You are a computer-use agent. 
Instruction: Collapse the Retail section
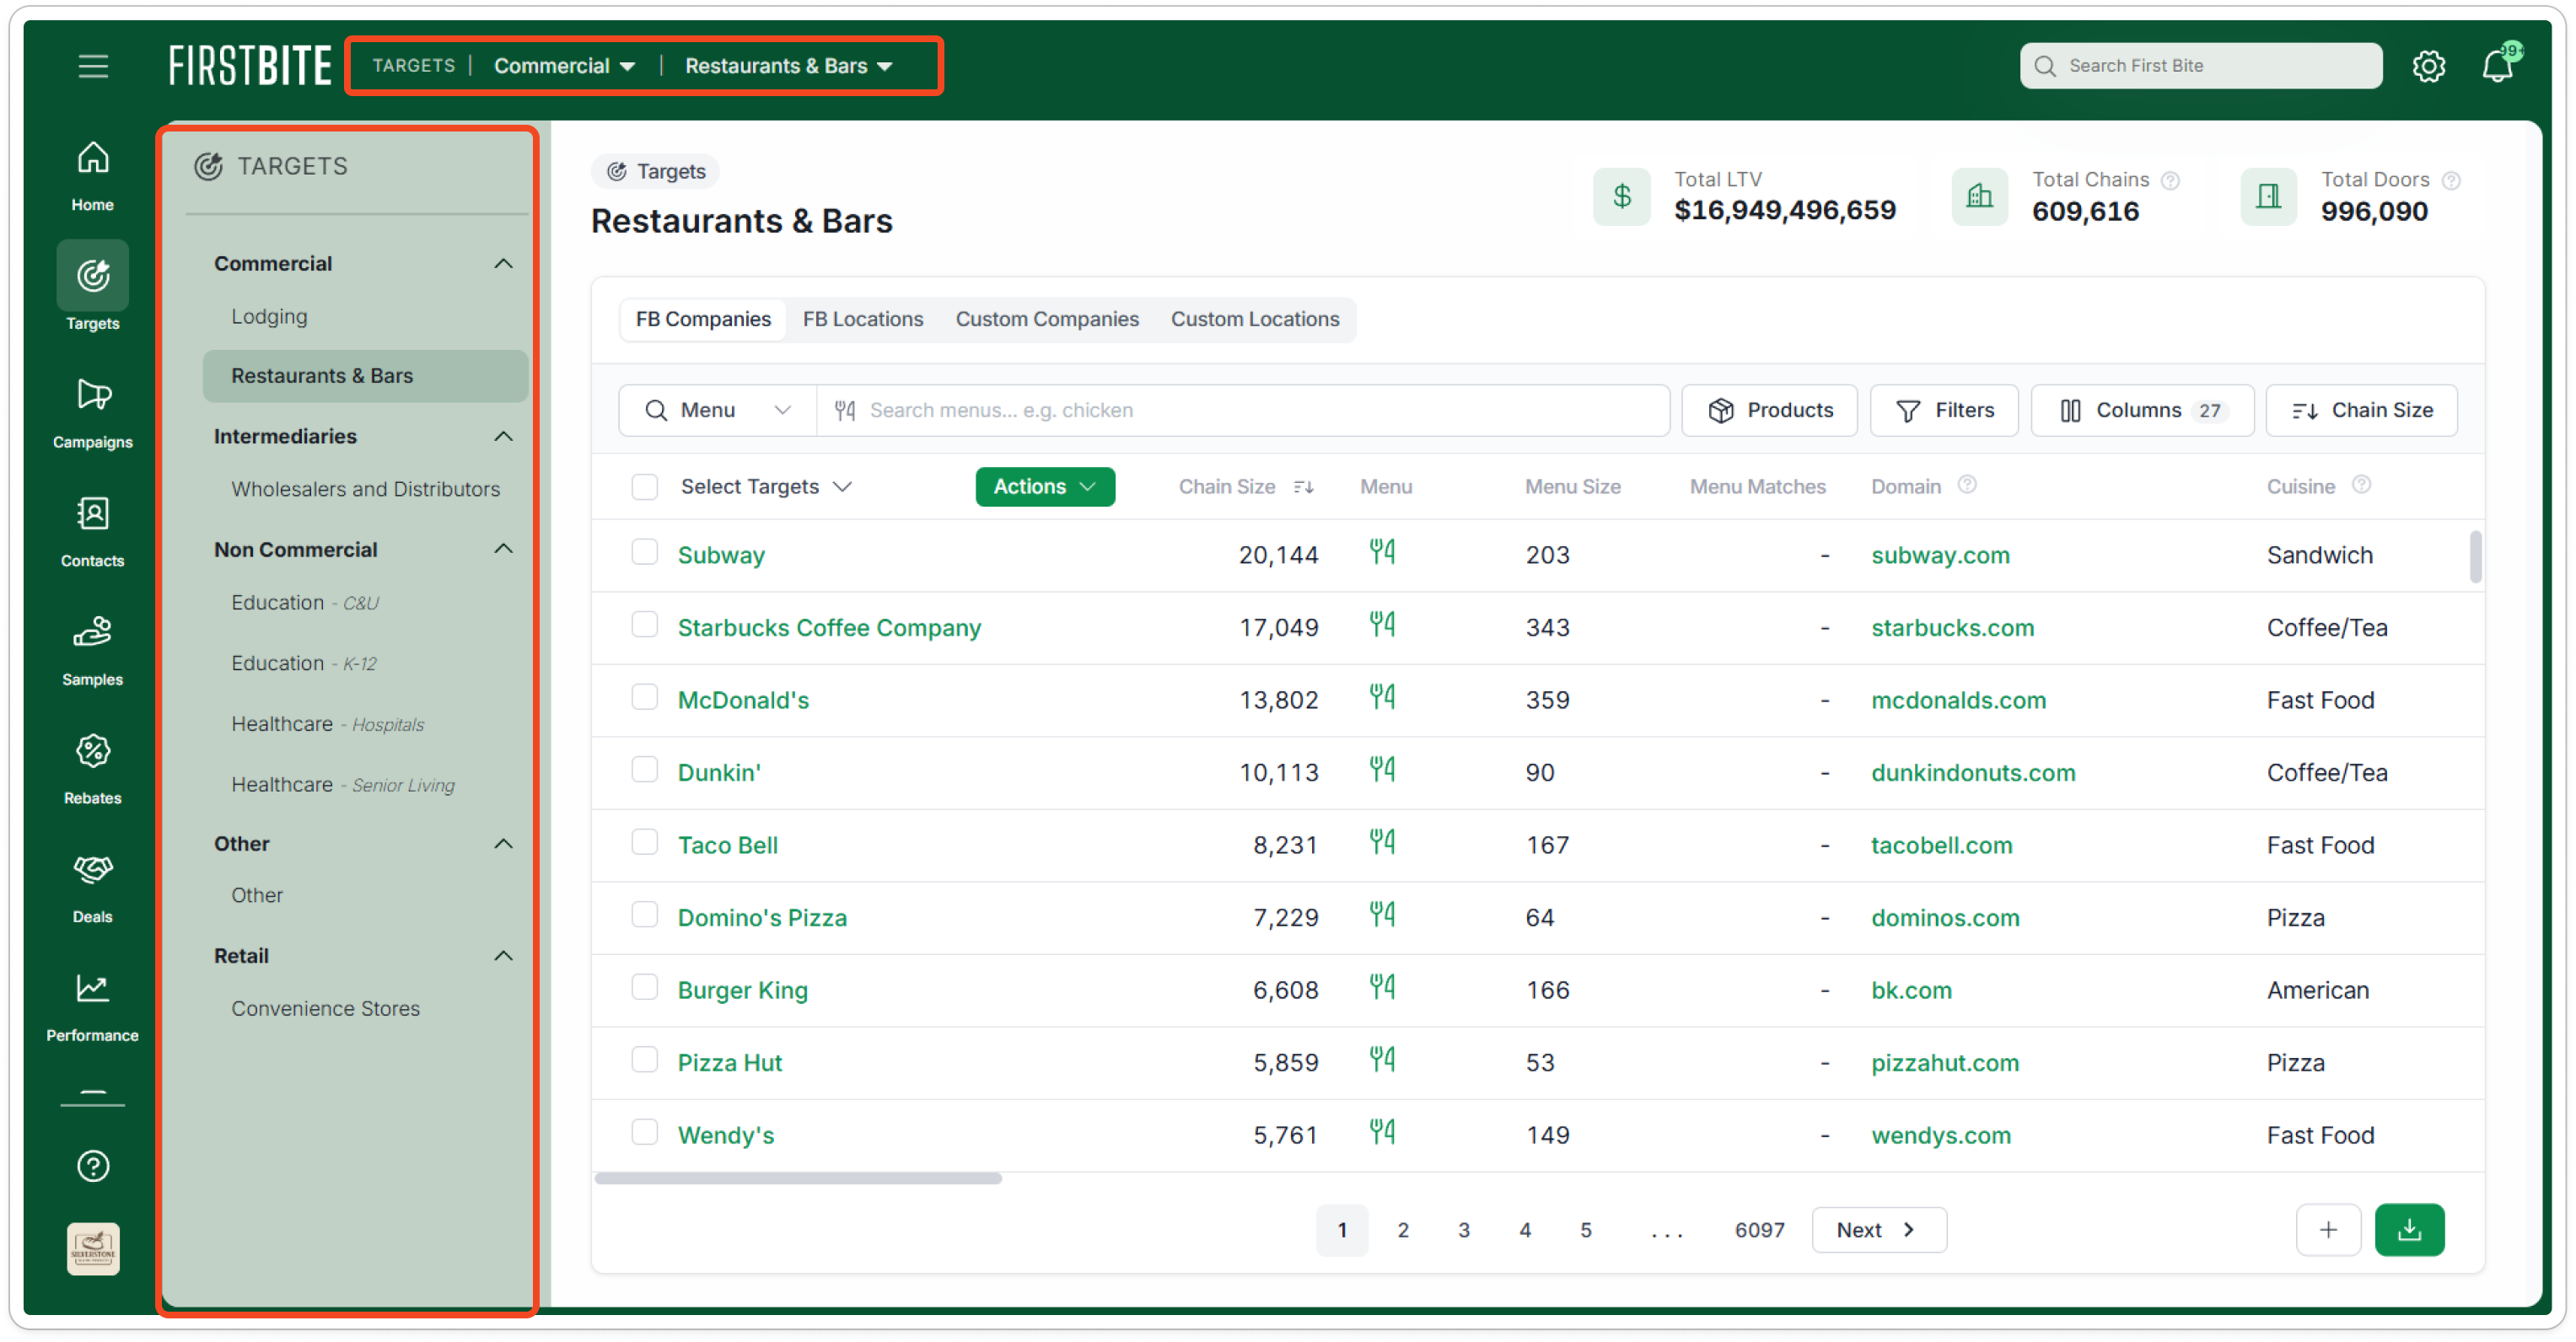503,956
